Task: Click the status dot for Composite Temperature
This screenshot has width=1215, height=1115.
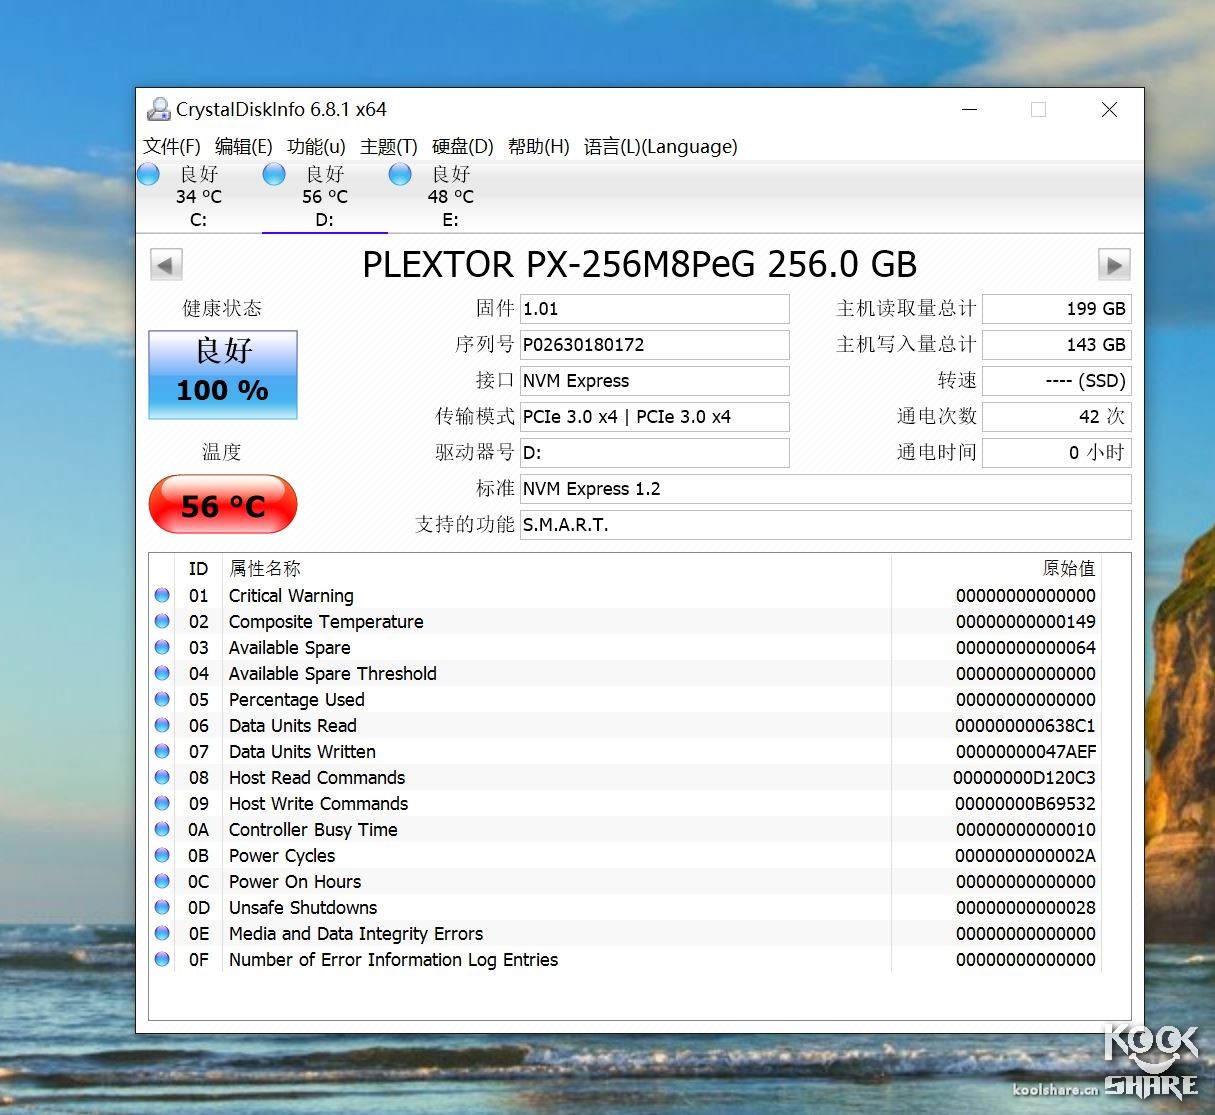Action: pos(162,621)
